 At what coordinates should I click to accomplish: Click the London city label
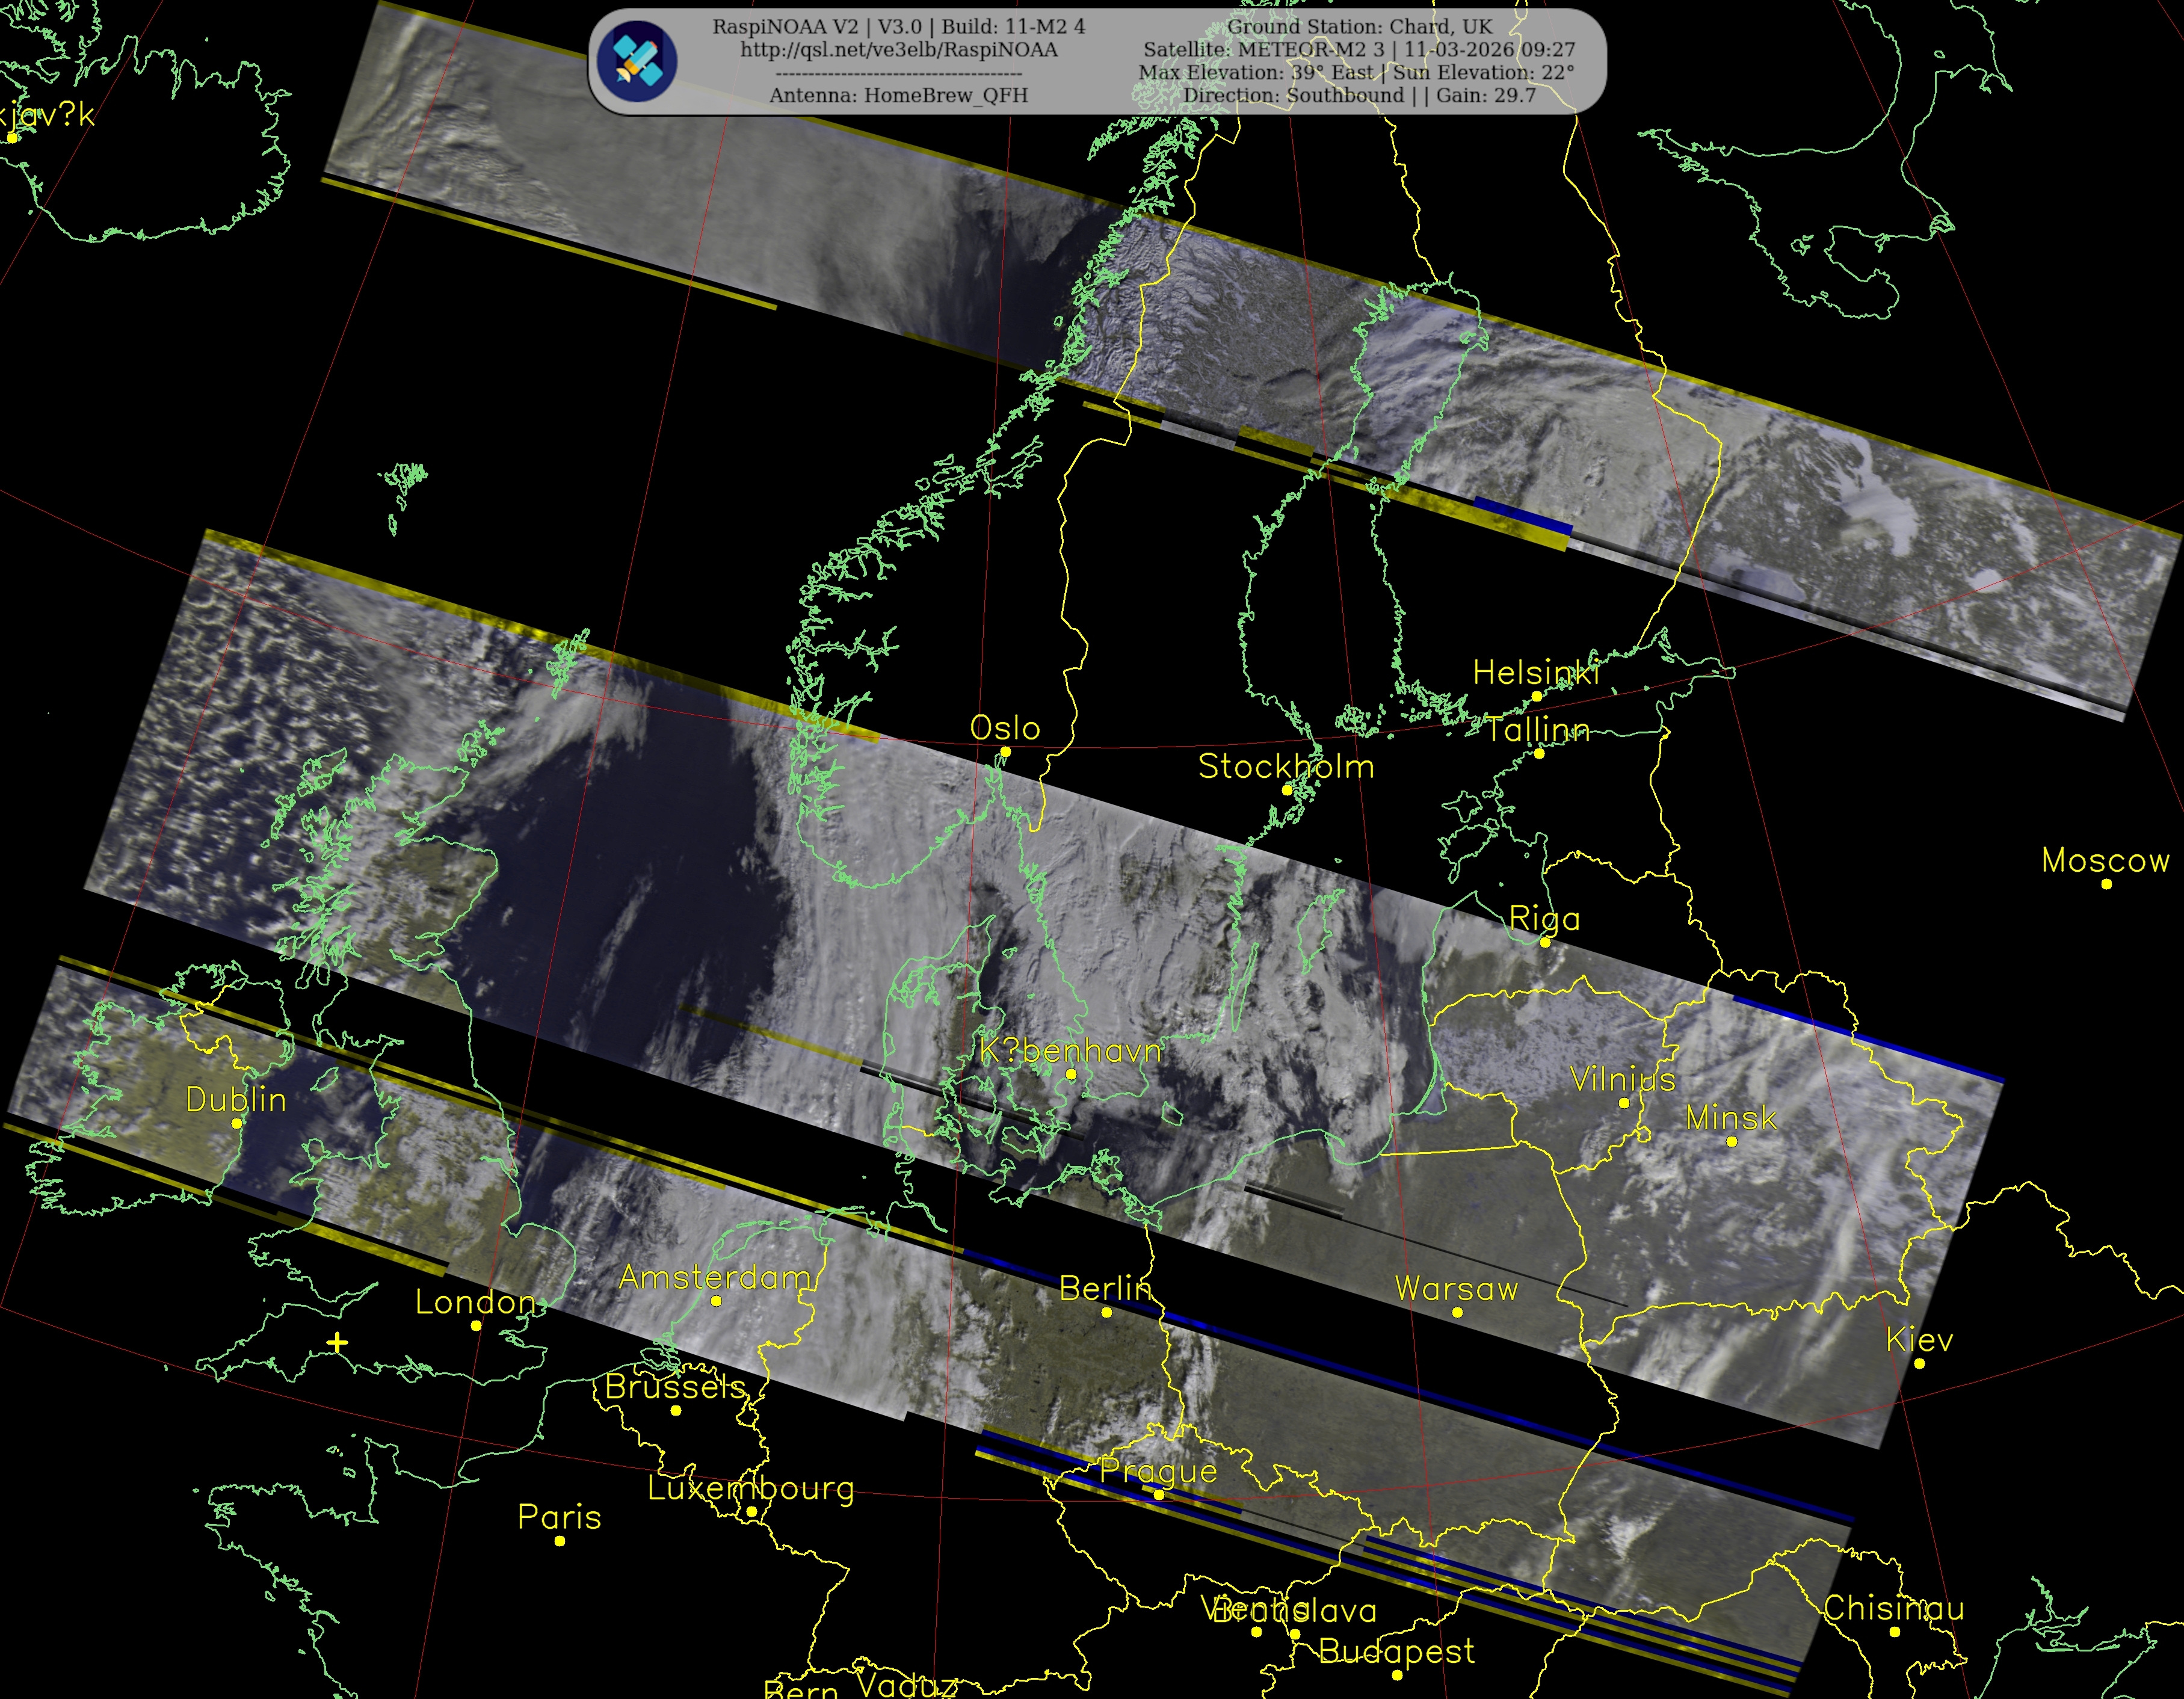point(475,1302)
